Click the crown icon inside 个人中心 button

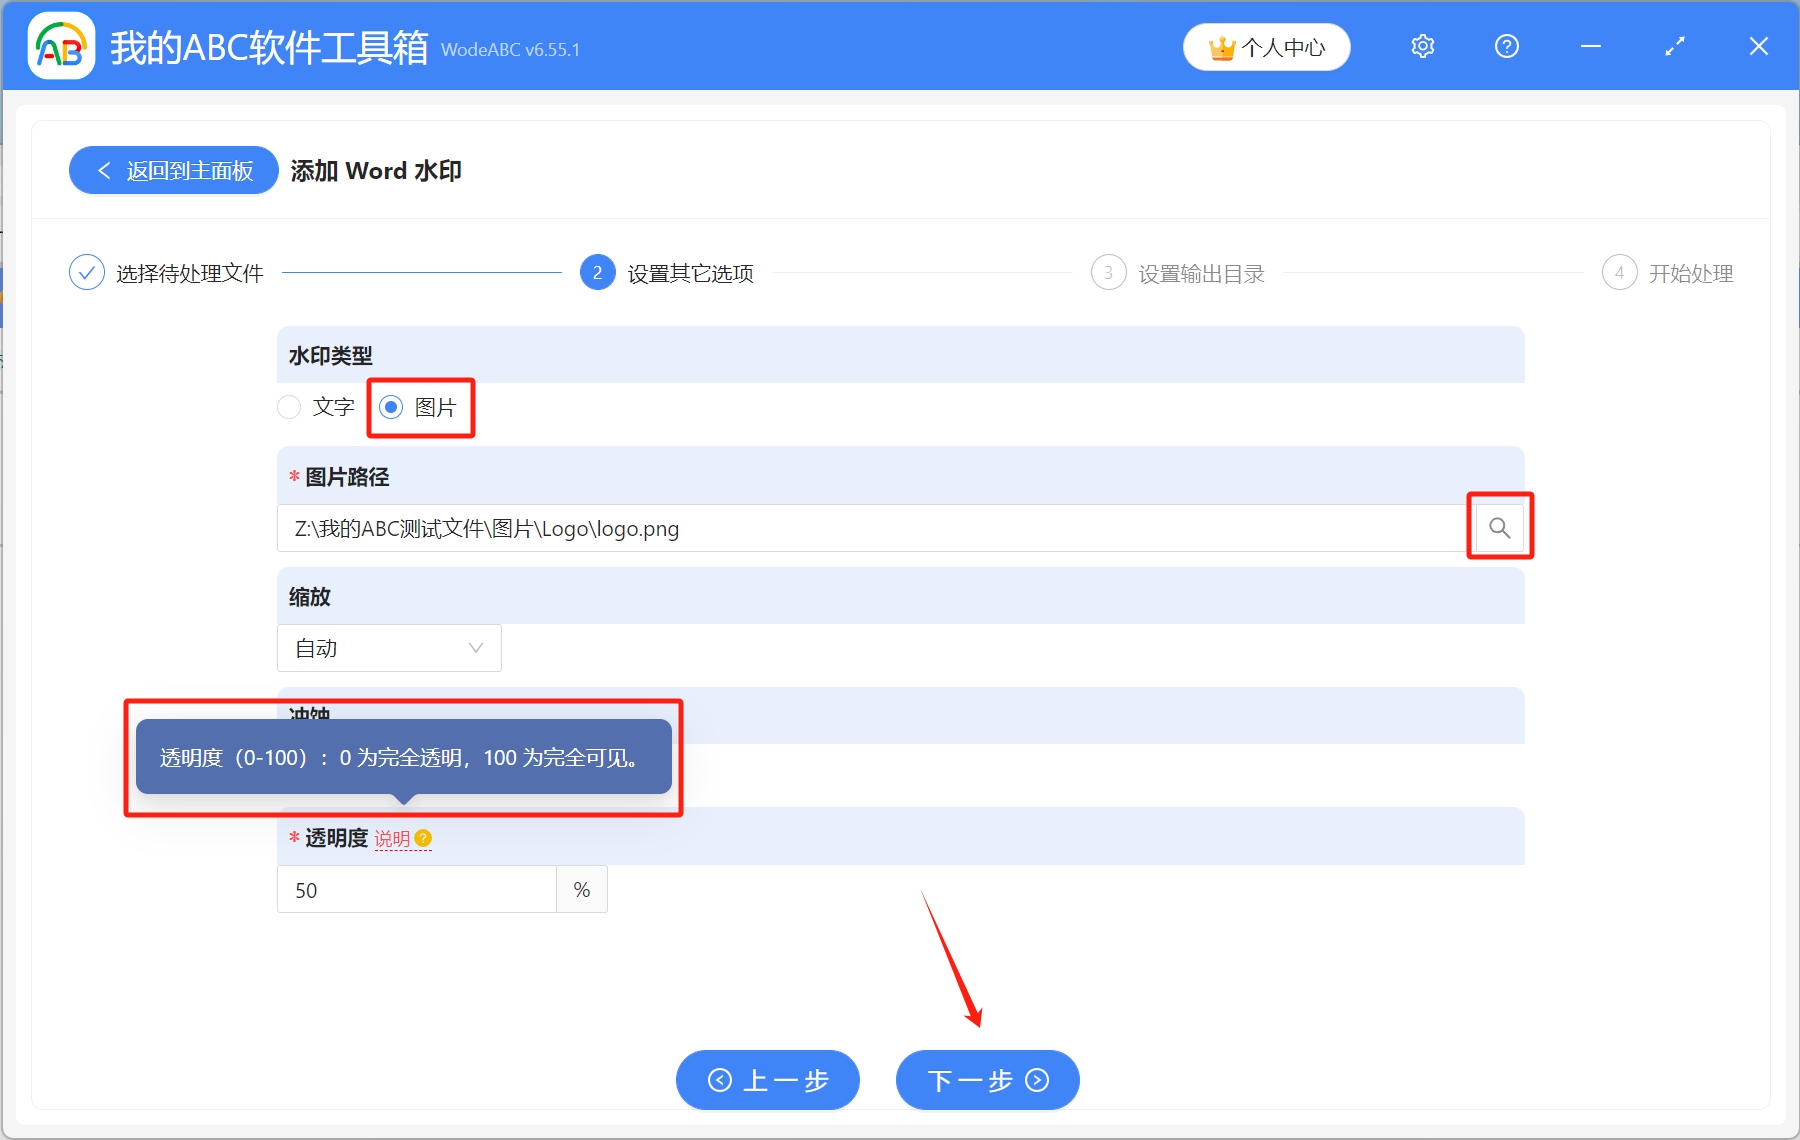coord(1222,46)
